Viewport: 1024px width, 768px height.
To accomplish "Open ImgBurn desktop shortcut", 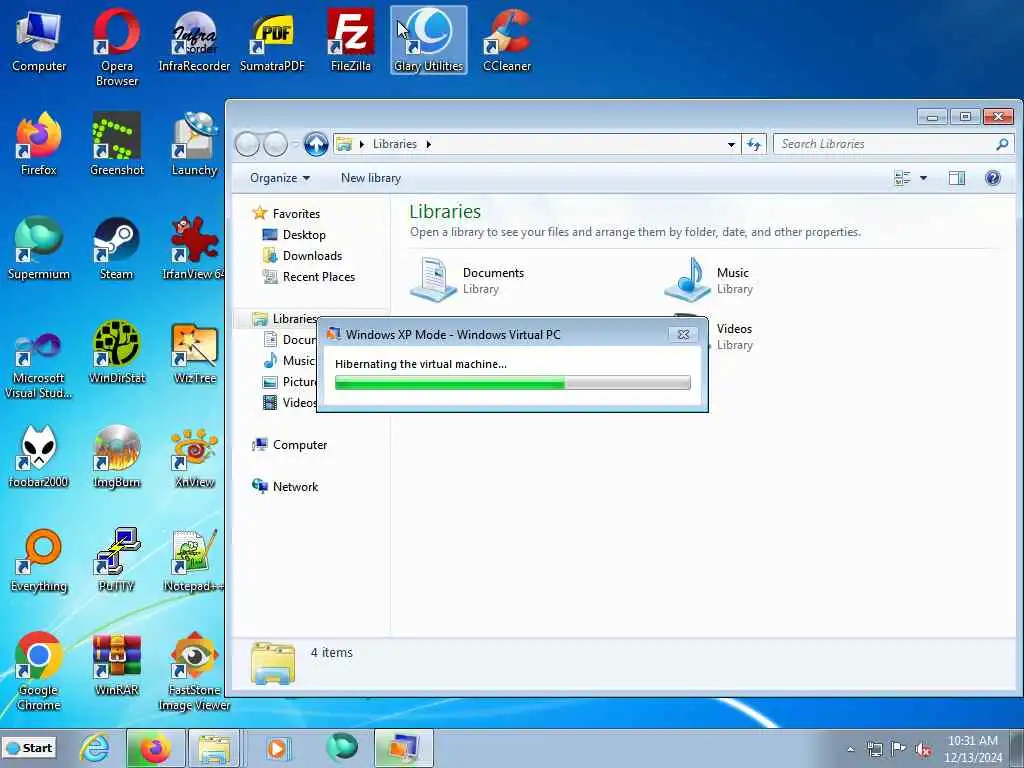I will click(116, 456).
